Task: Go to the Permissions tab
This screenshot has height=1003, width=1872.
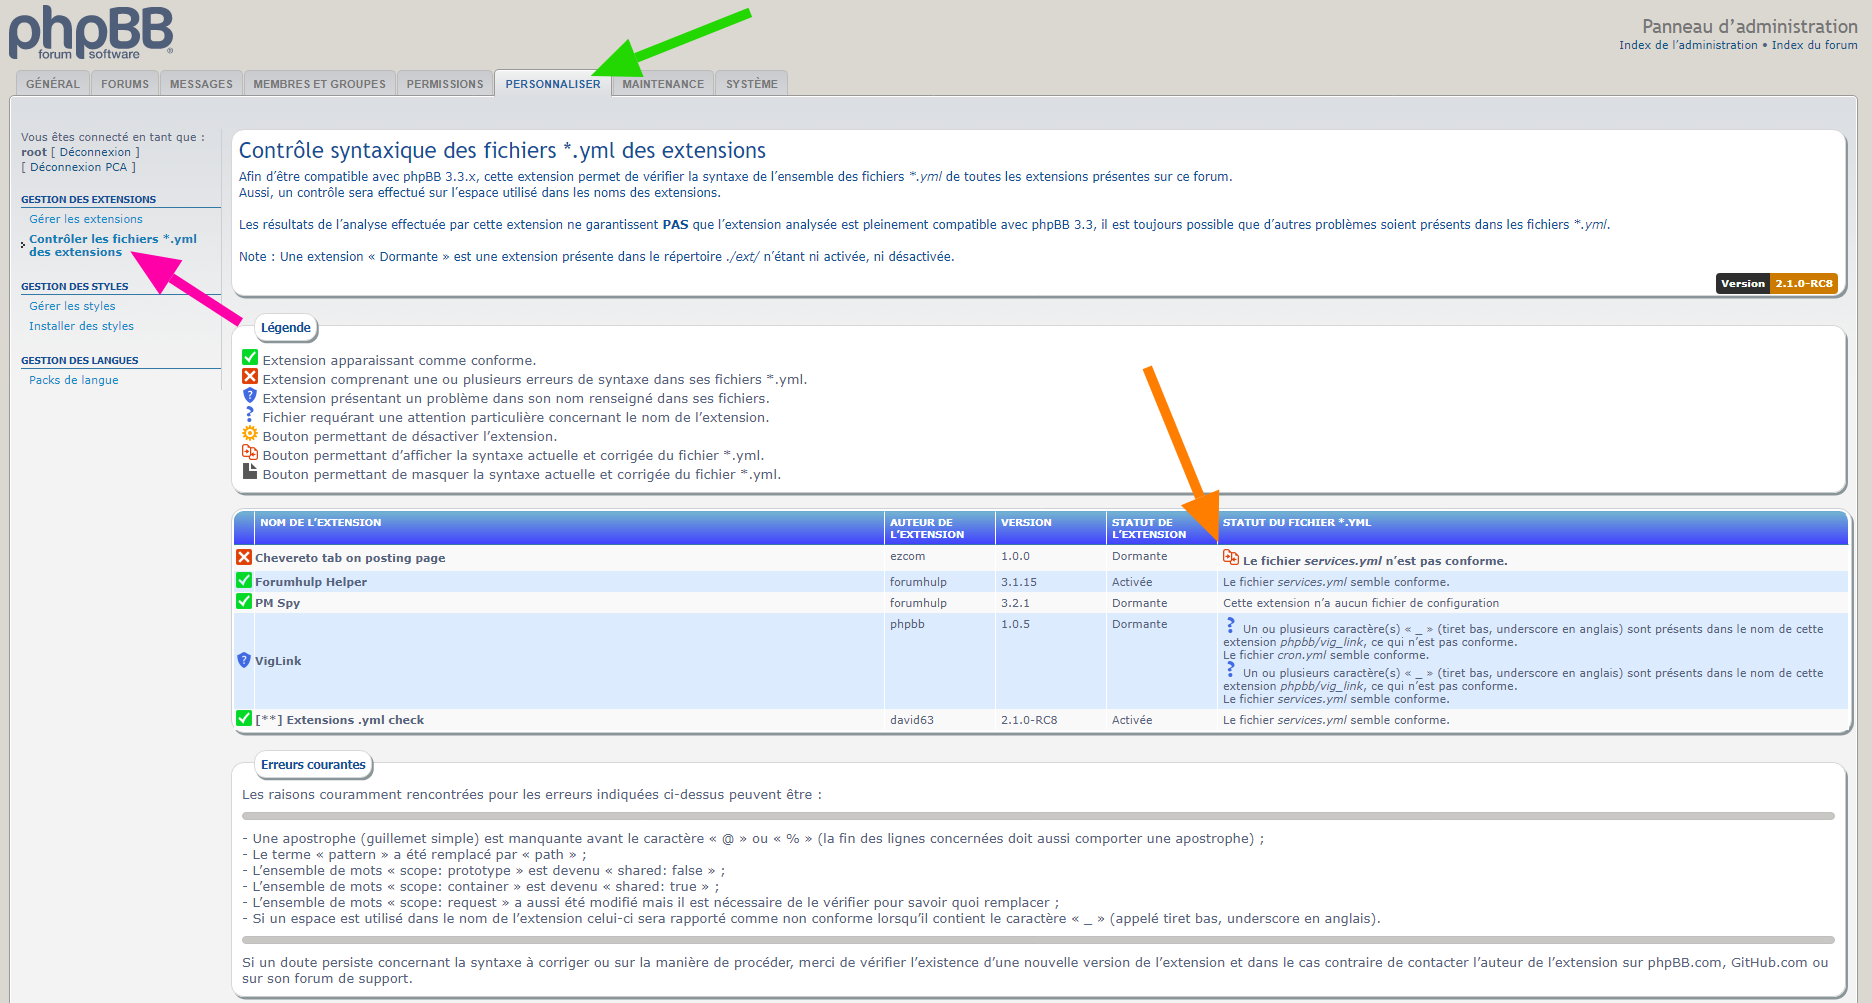Action: (x=445, y=84)
